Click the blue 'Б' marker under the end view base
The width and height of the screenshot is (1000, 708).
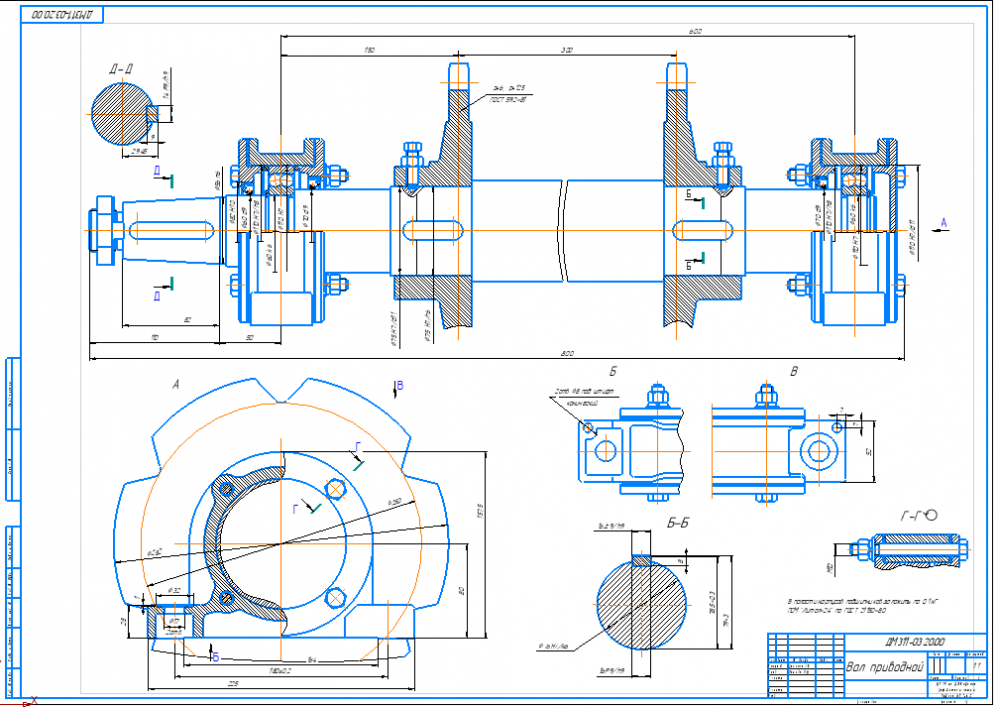click(x=214, y=653)
